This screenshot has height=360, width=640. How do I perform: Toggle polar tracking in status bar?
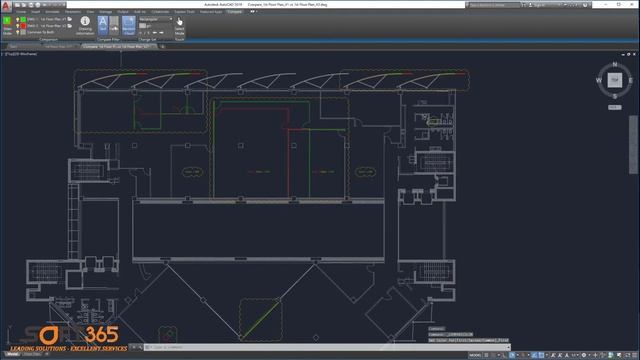[512, 356]
